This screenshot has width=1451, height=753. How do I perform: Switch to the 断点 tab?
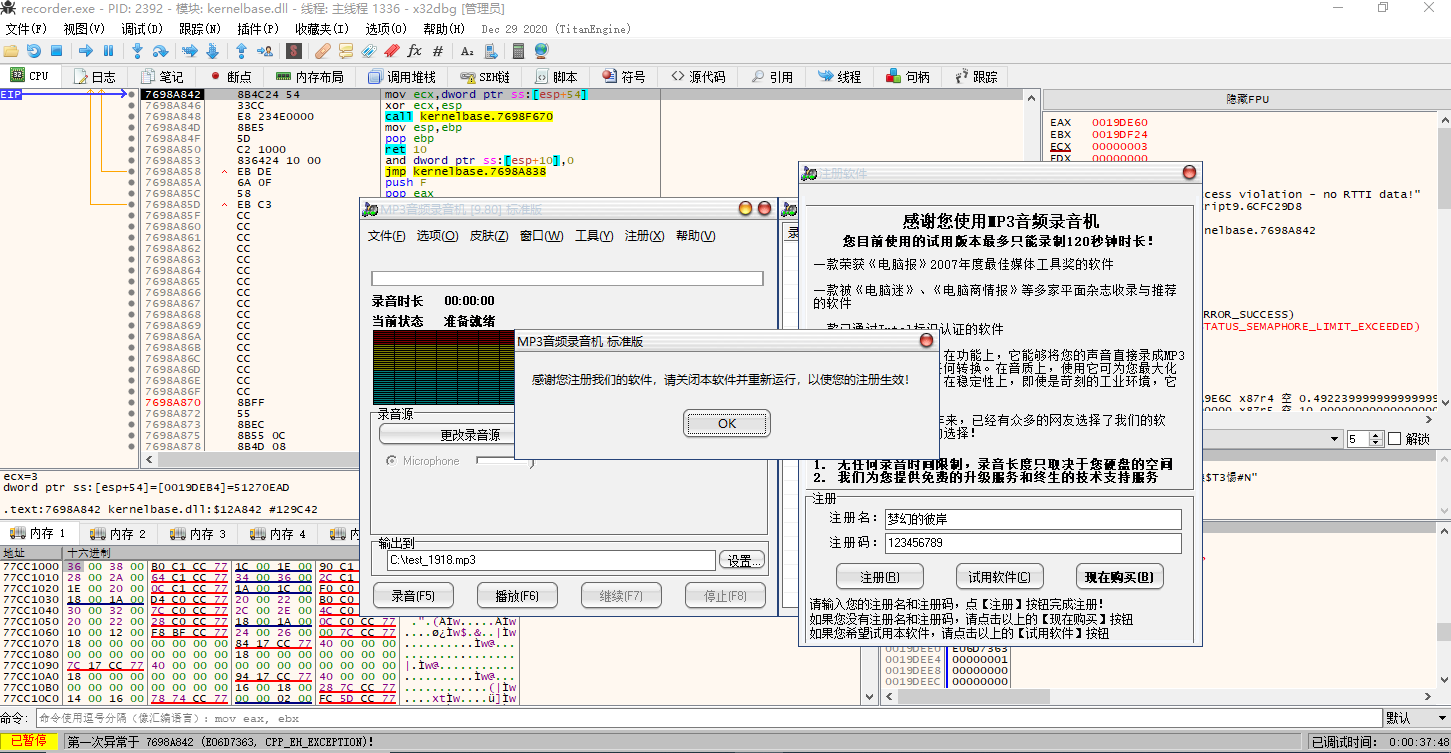tap(231, 76)
